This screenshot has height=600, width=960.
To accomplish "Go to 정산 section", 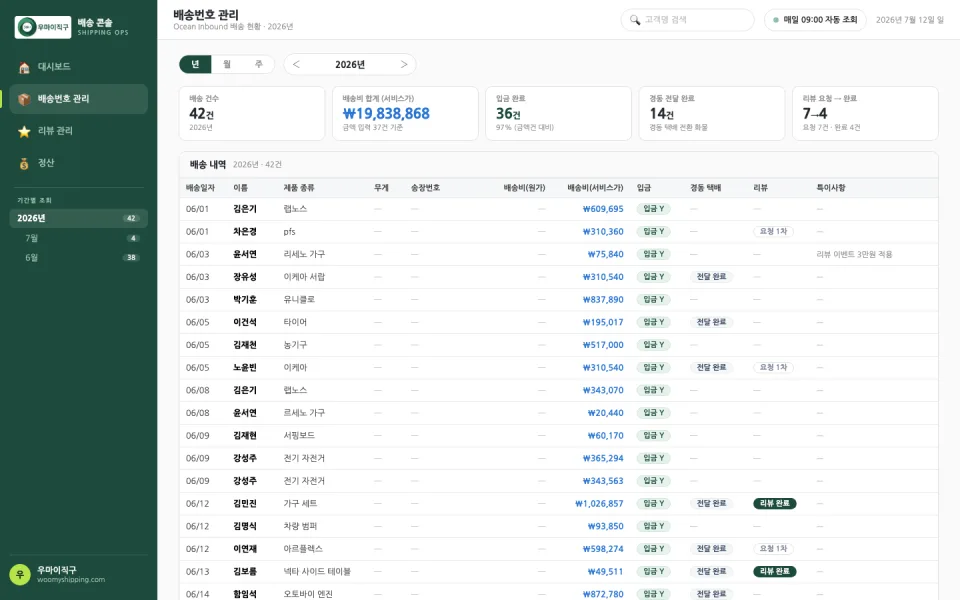I will pyautogui.click(x=78, y=163).
